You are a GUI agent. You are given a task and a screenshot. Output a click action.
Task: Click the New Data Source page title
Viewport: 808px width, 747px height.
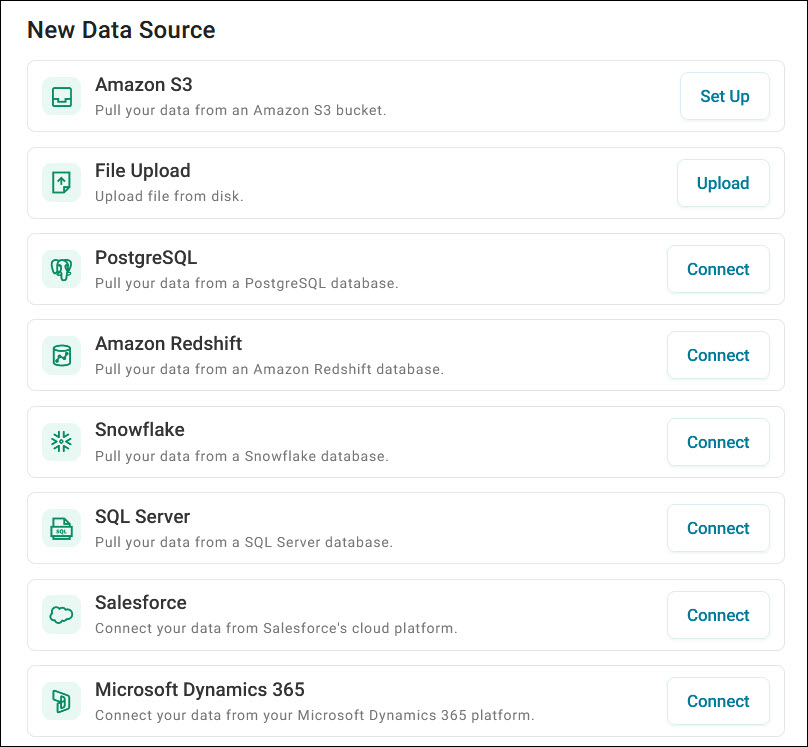coord(121,30)
